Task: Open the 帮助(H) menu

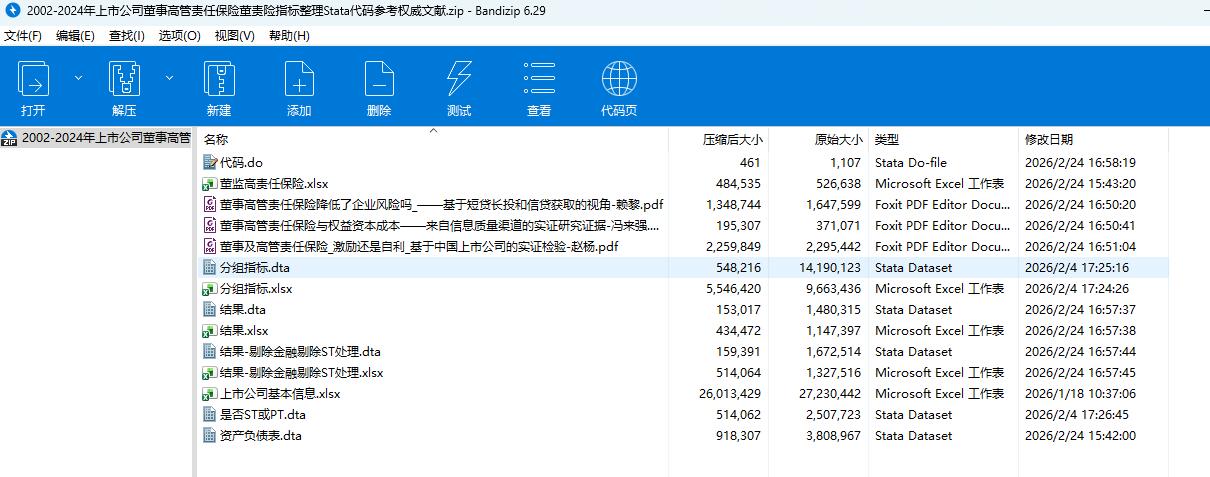Action: (x=289, y=36)
